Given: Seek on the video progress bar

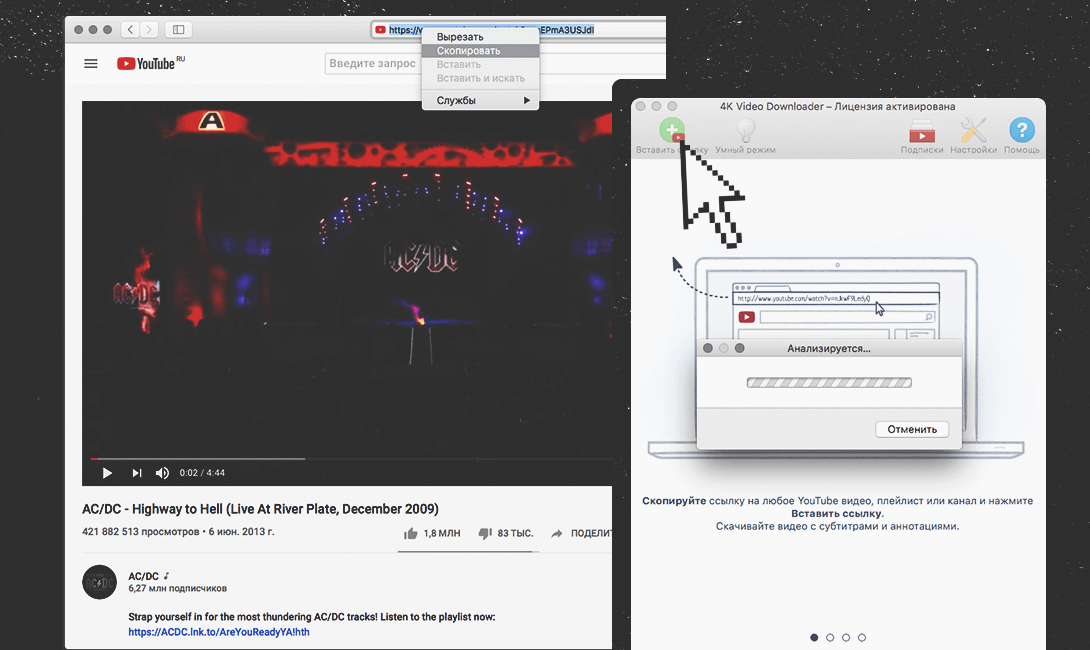Looking at the screenshot, I should [350, 459].
